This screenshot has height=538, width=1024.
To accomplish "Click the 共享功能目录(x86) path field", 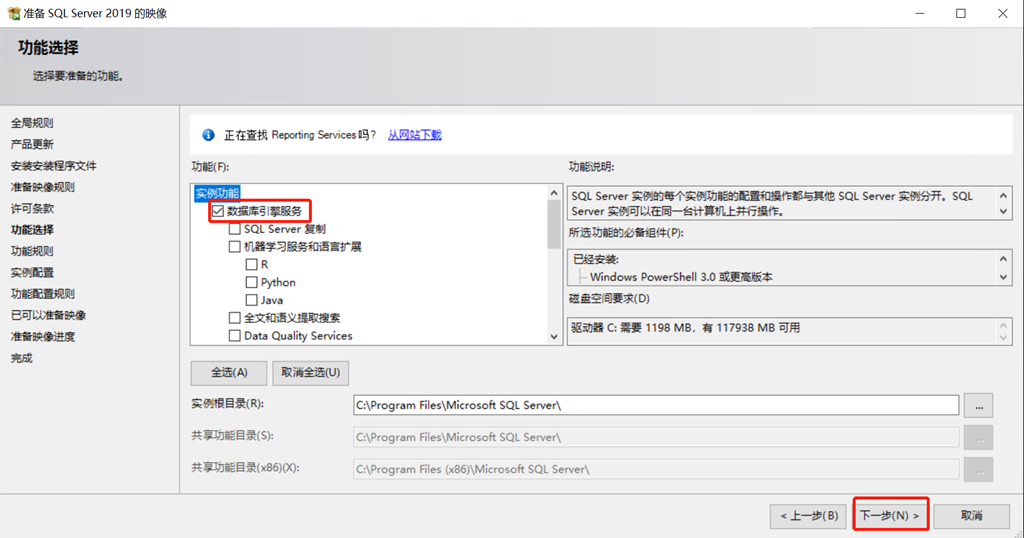I will (x=656, y=469).
